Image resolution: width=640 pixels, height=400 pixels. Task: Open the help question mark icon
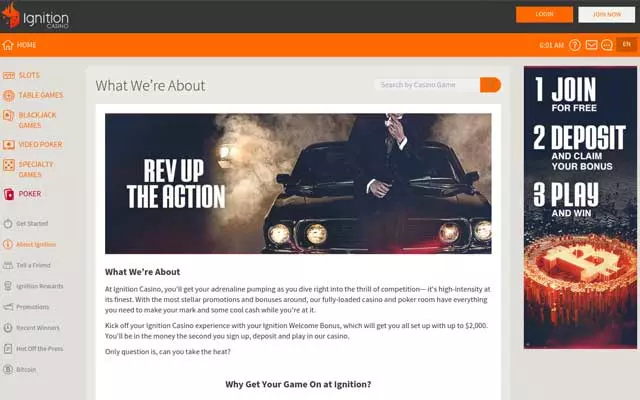(575, 45)
